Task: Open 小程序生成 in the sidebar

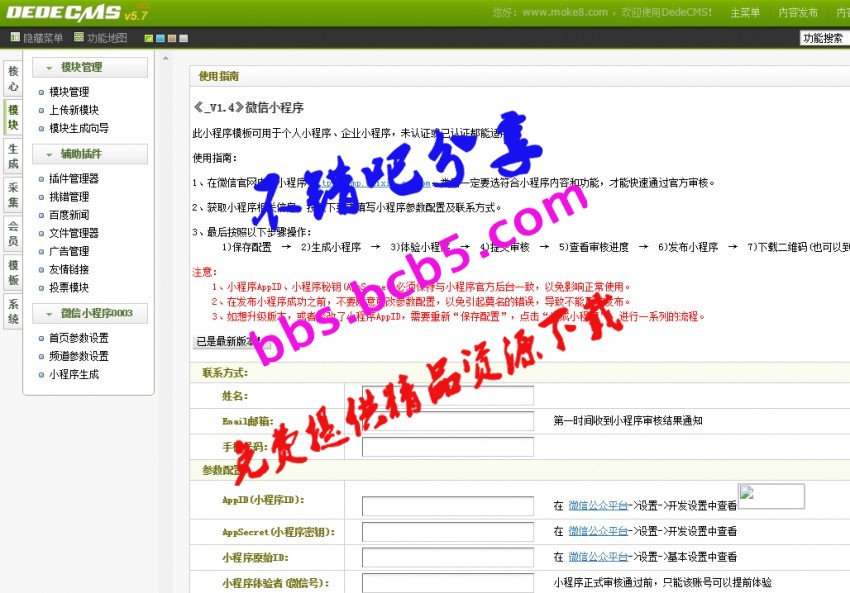Action: tap(74, 374)
